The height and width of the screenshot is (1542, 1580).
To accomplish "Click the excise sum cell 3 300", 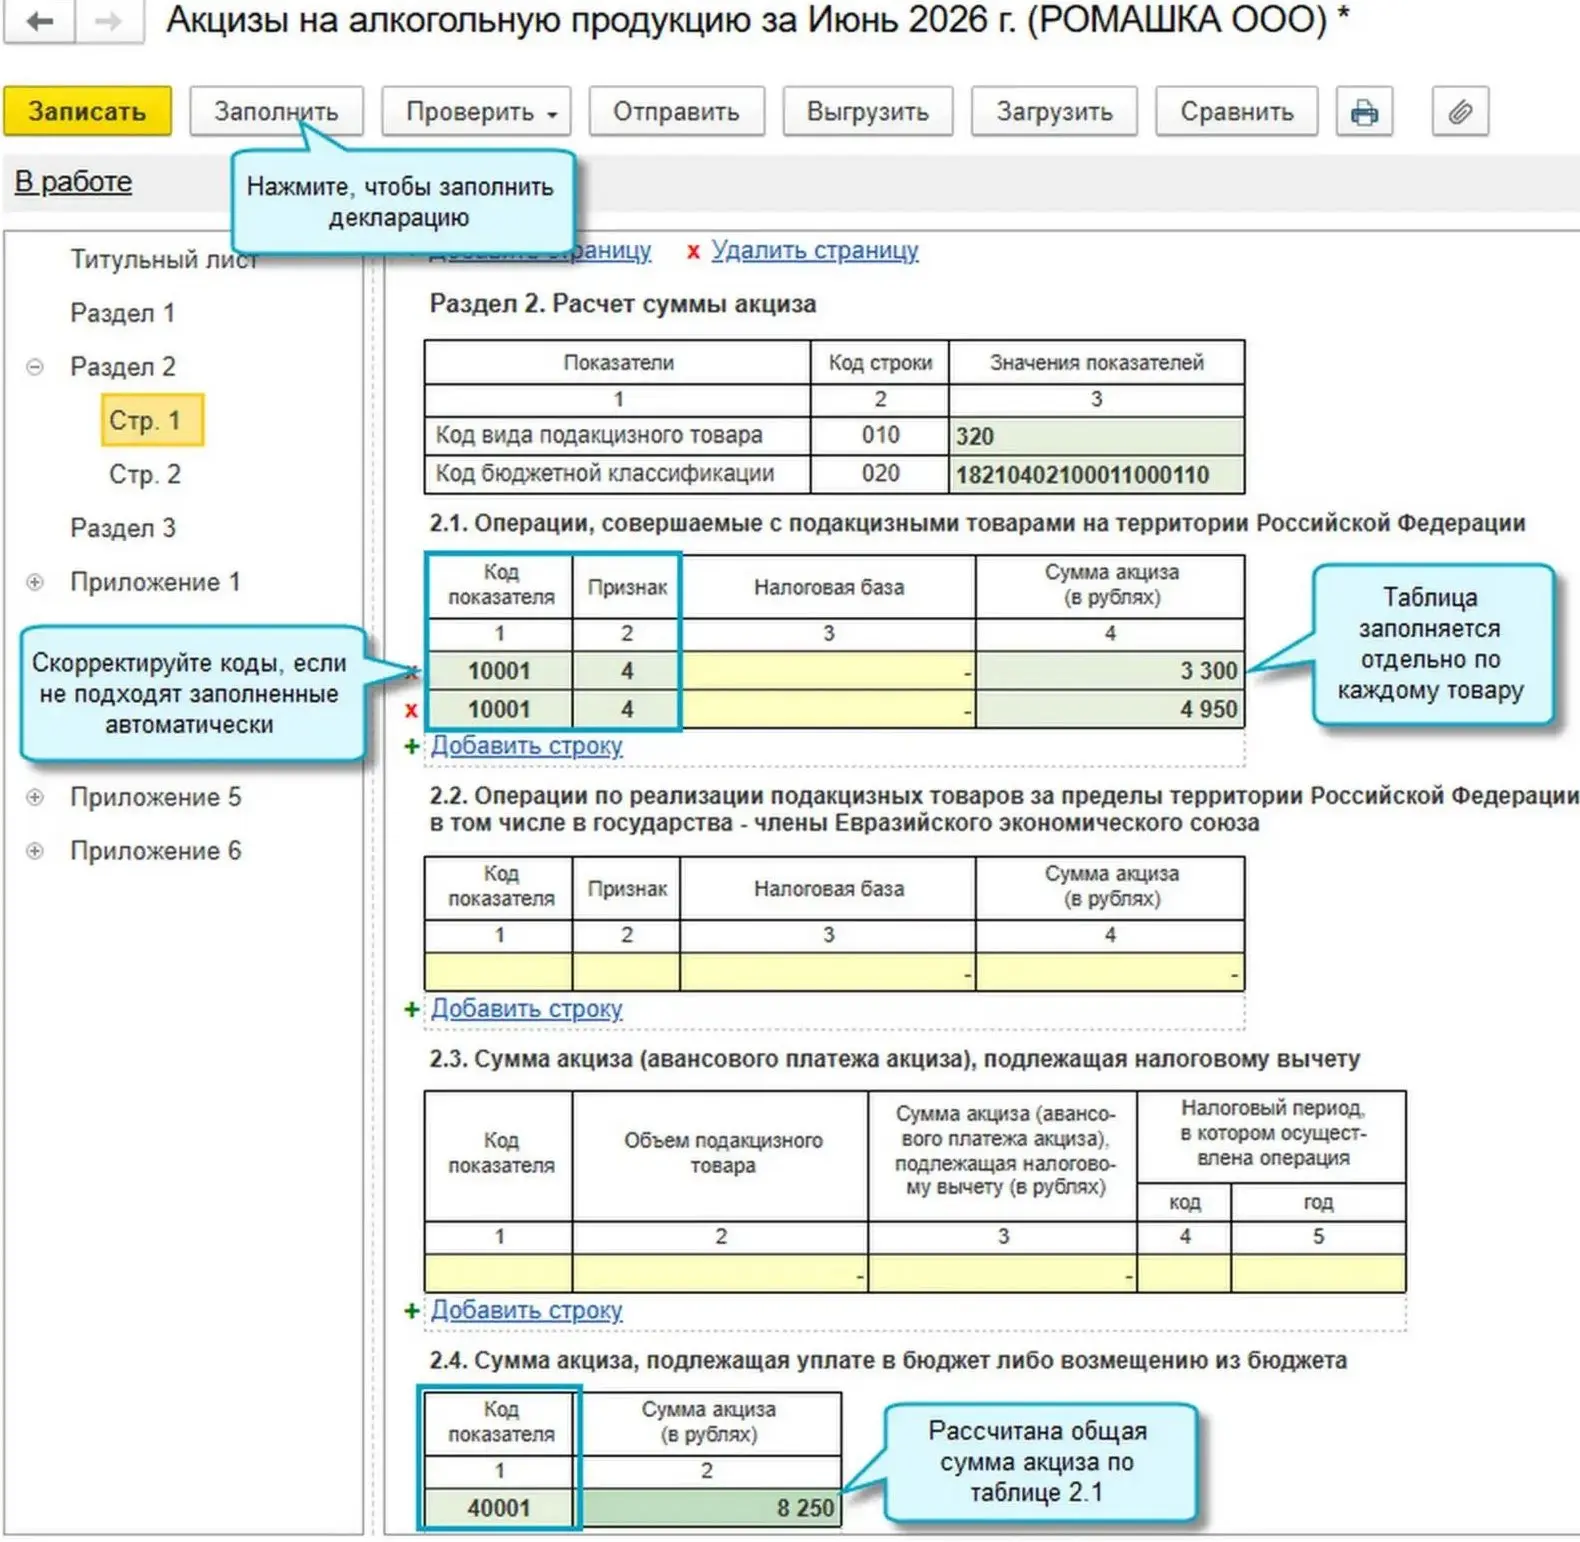I will tap(1110, 671).
